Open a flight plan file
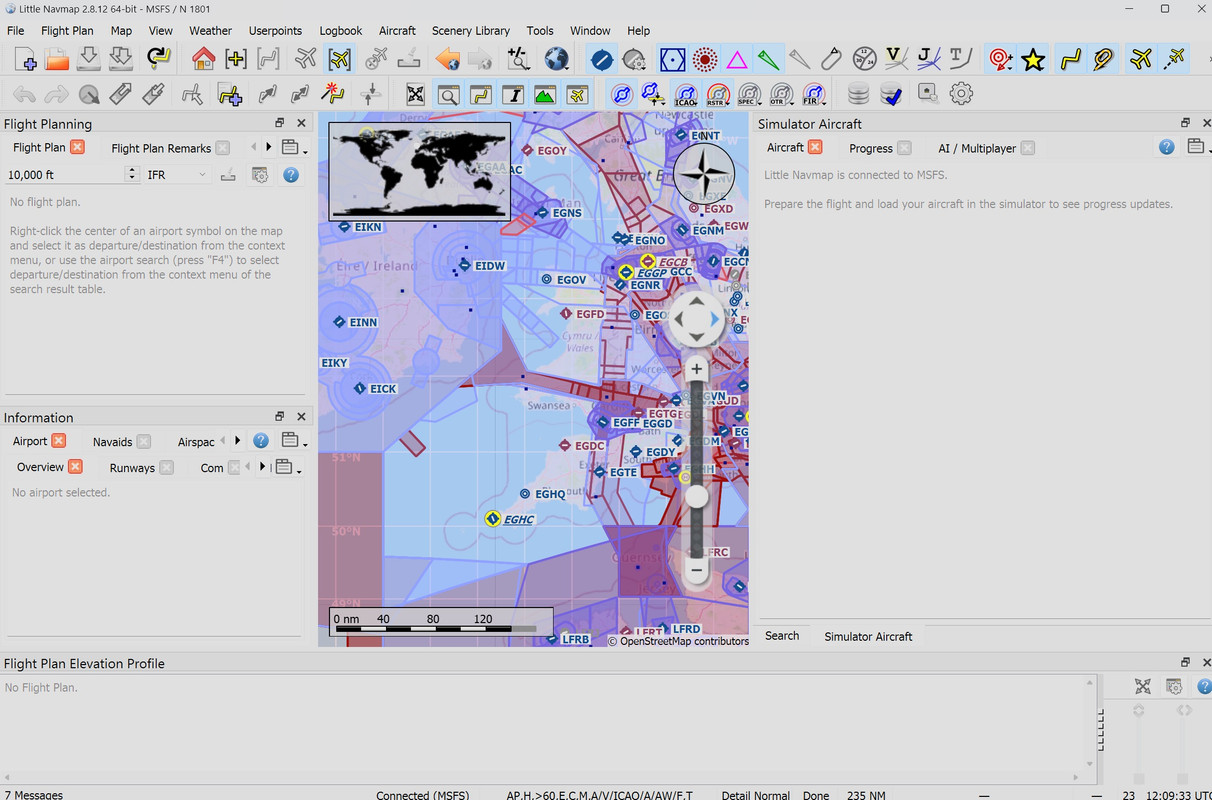Image resolution: width=1212 pixels, height=800 pixels. click(57, 60)
